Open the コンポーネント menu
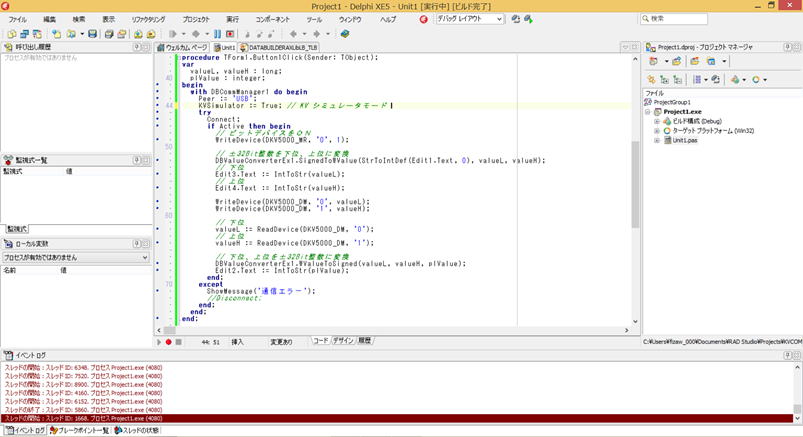The height and width of the screenshot is (437, 803). tap(272, 19)
